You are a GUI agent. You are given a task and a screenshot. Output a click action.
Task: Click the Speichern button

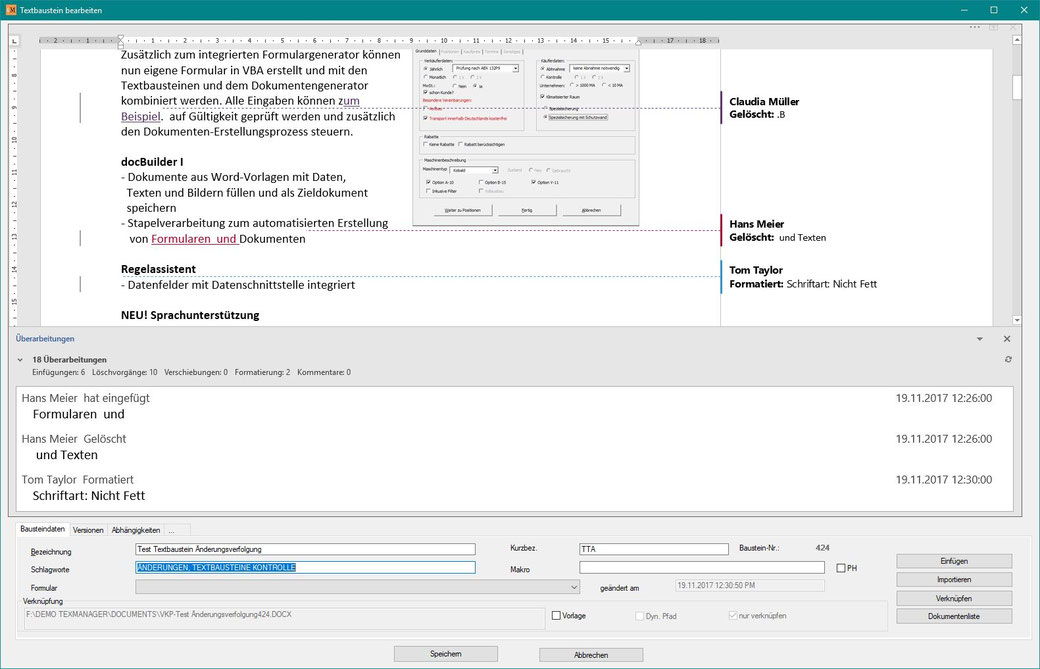point(445,653)
